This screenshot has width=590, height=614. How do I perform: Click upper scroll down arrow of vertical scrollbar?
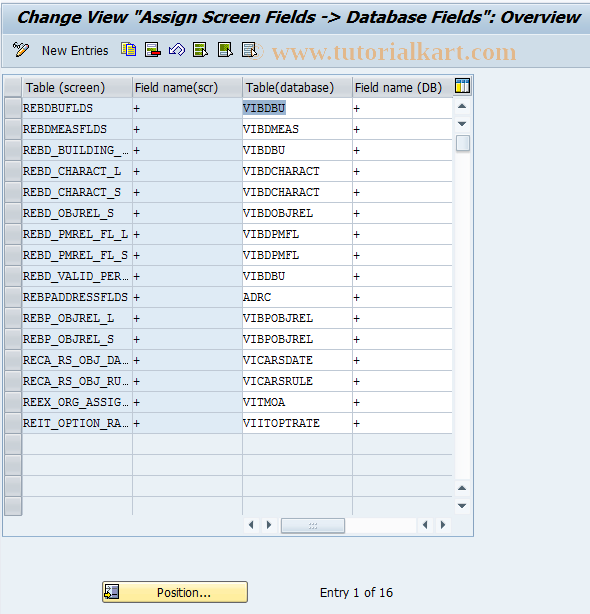[462, 124]
